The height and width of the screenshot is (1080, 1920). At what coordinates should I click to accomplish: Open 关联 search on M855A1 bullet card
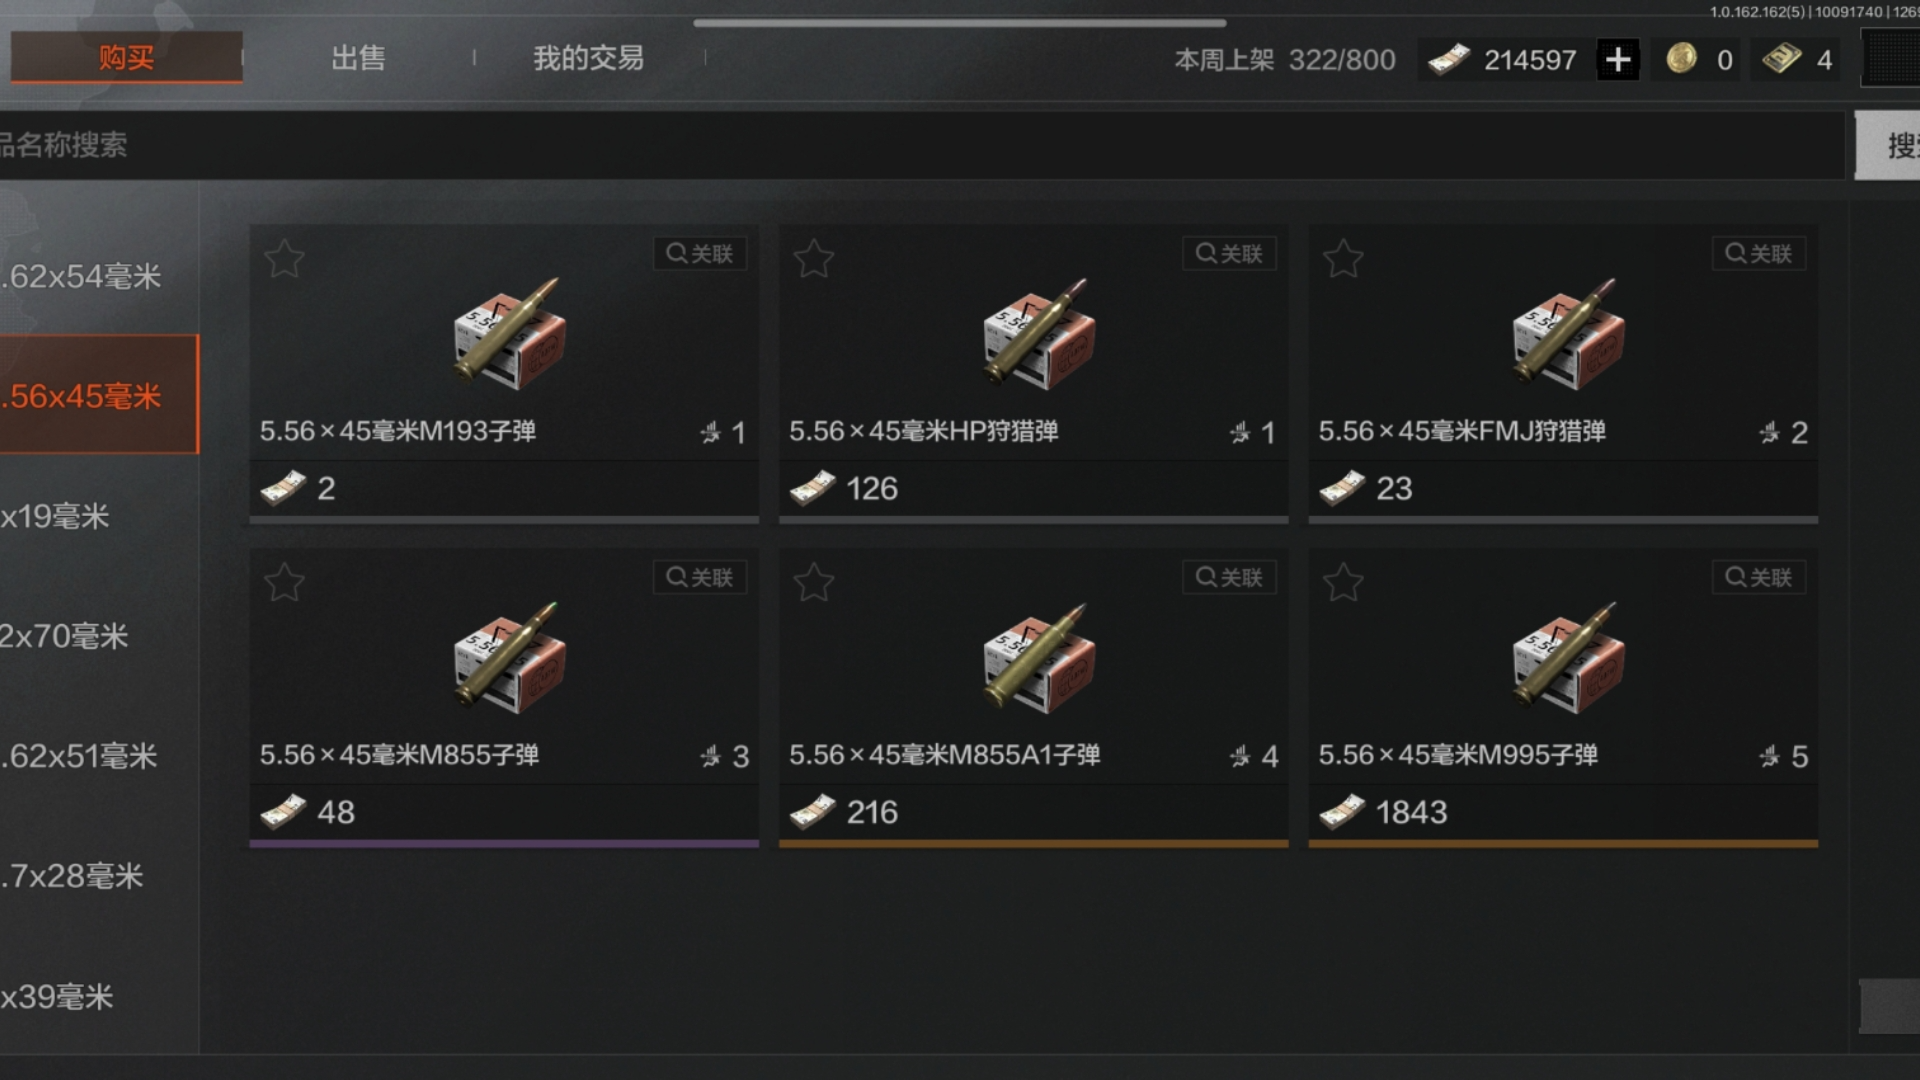(1229, 578)
